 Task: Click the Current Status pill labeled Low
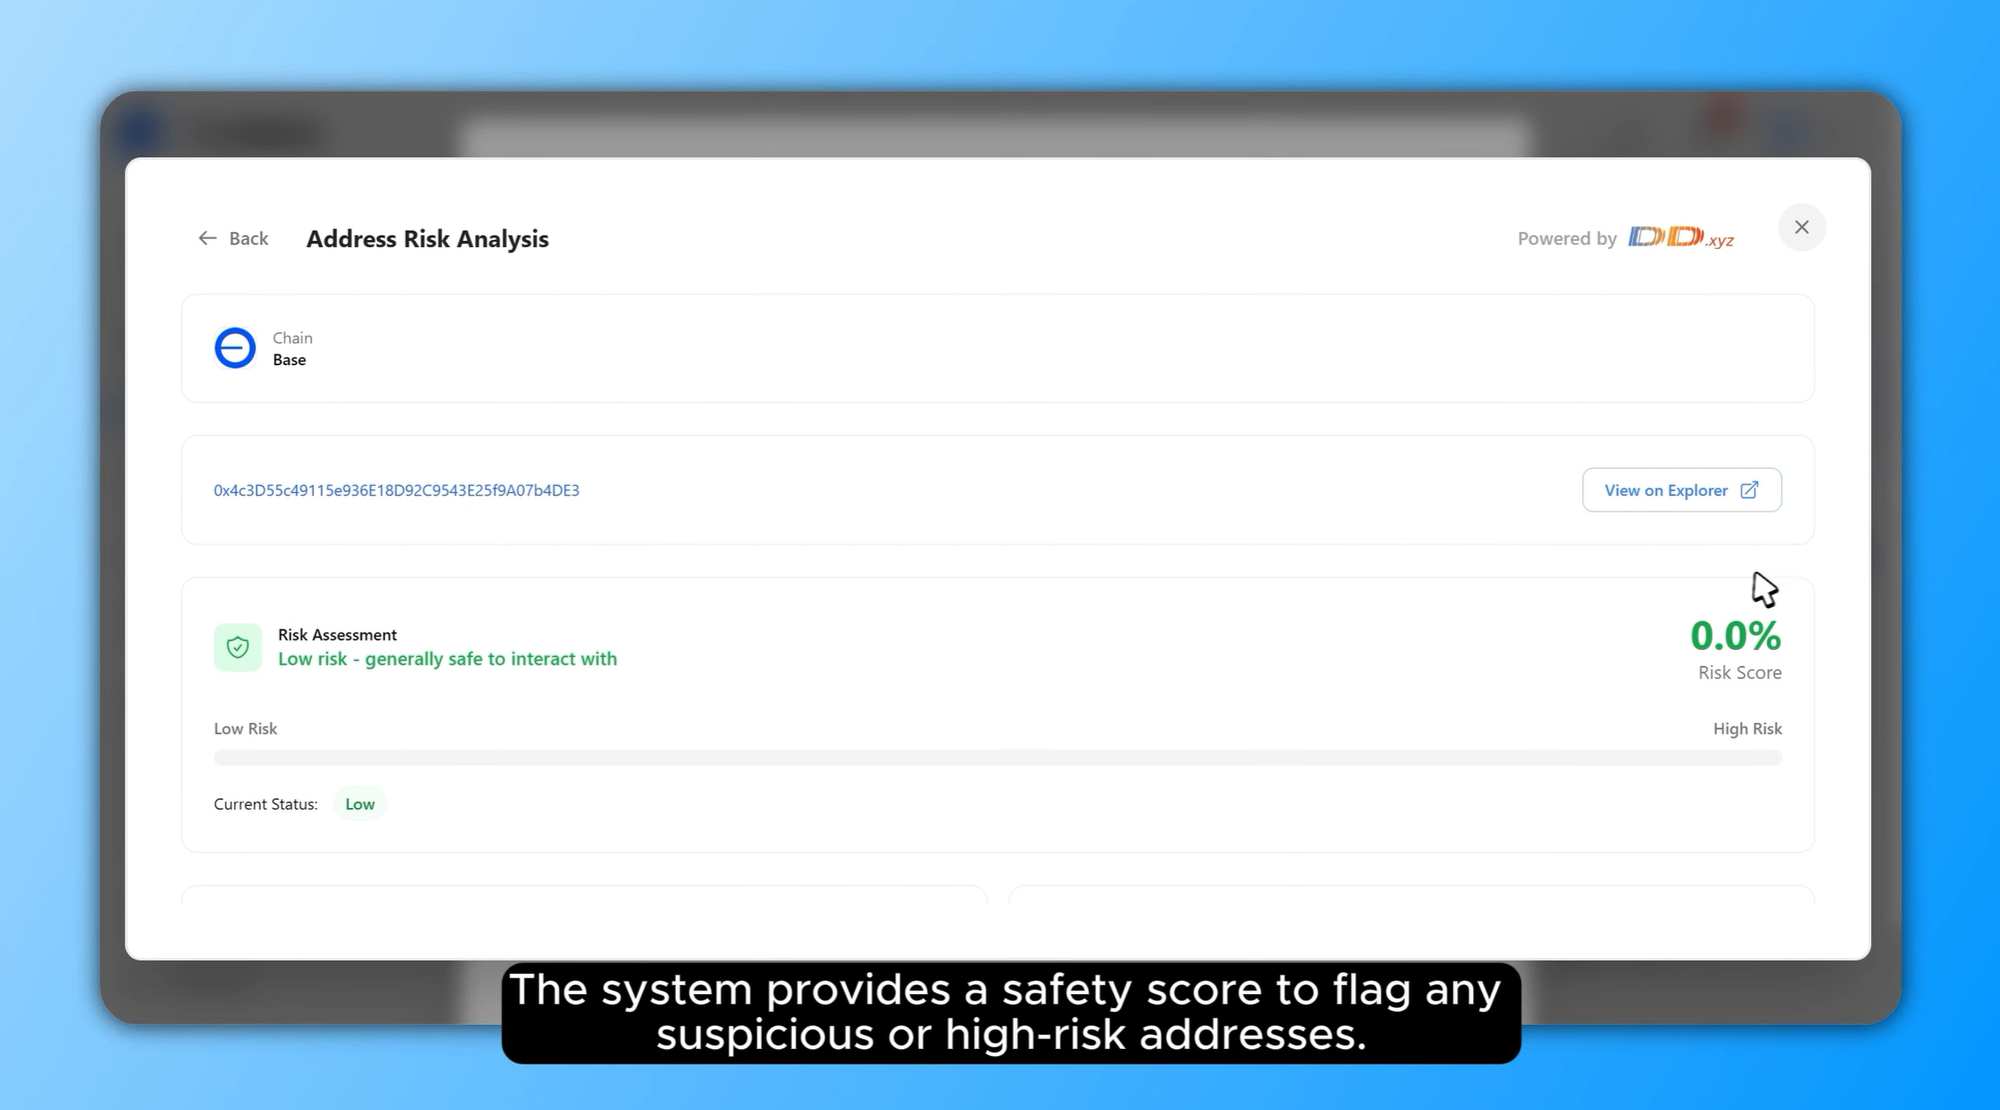click(360, 803)
